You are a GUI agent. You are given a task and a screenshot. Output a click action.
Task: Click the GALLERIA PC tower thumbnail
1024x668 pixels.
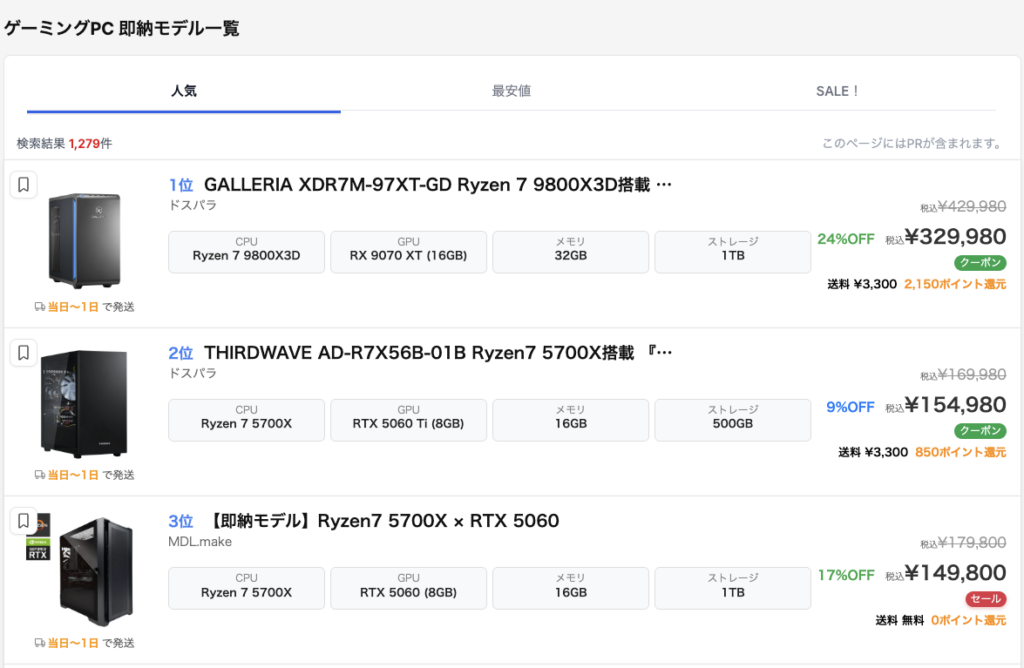click(x=84, y=240)
